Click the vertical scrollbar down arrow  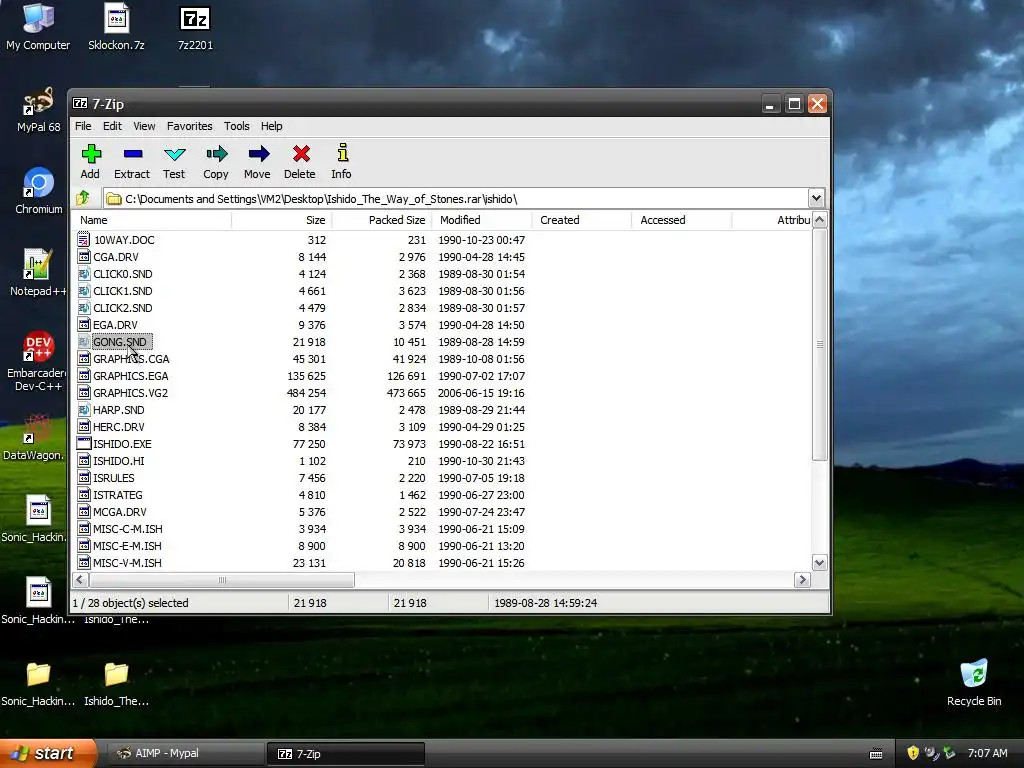(x=820, y=562)
